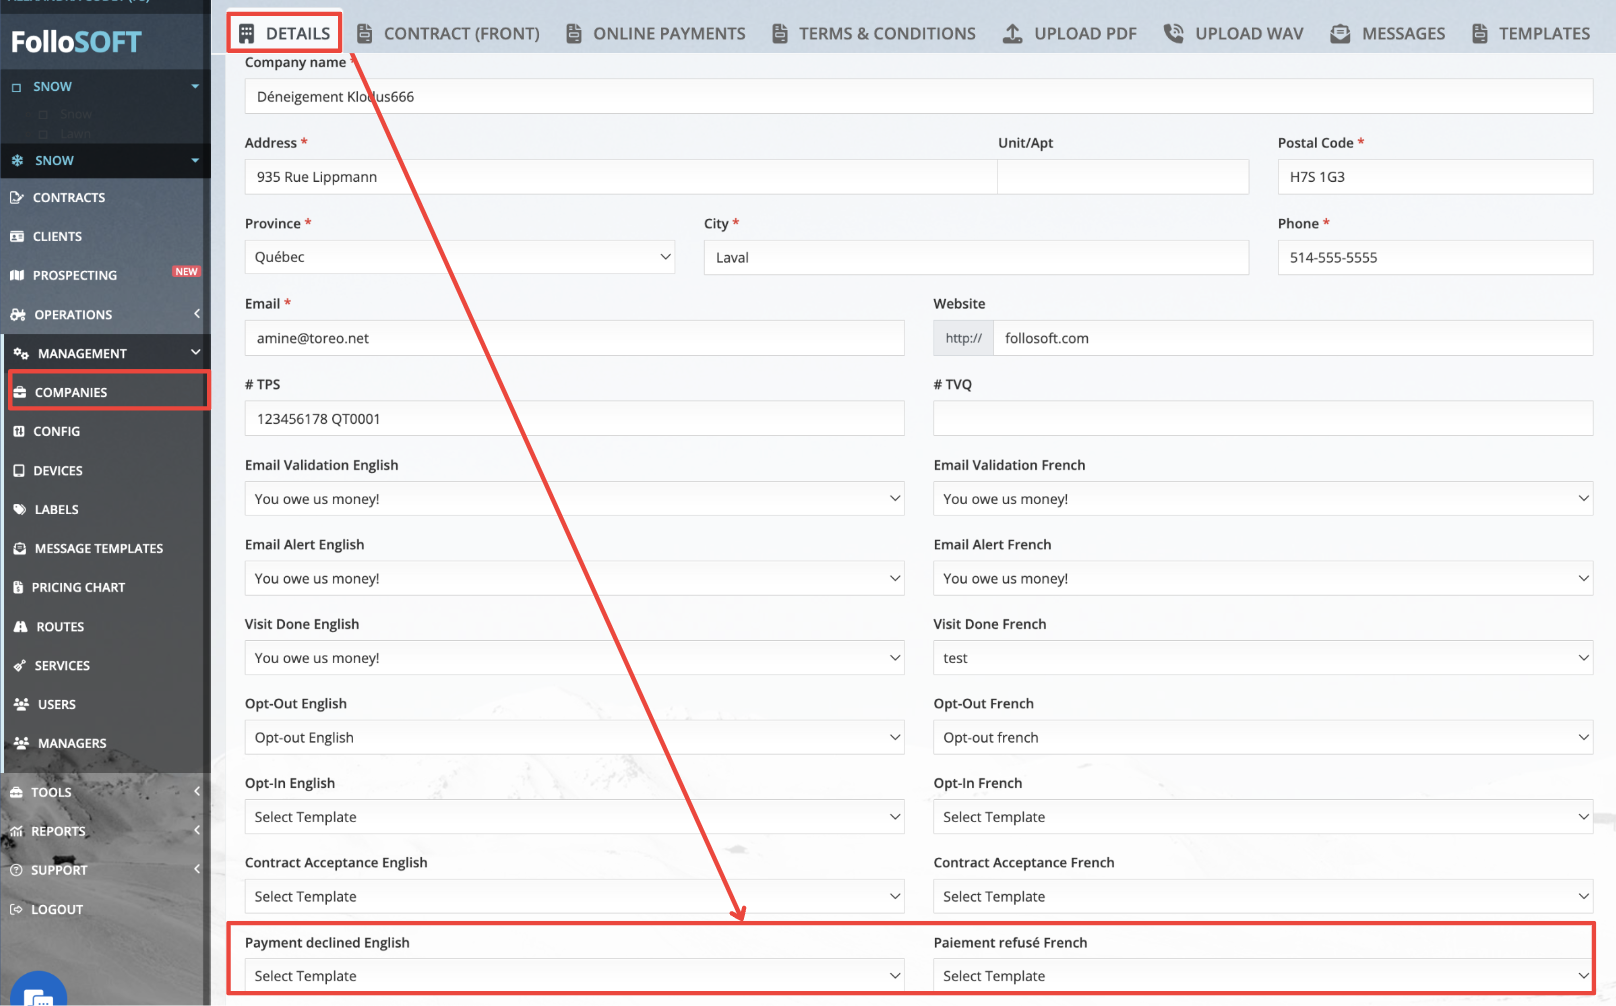Click the FolloSOFT logo
The image size is (1616, 1006).
76,42
